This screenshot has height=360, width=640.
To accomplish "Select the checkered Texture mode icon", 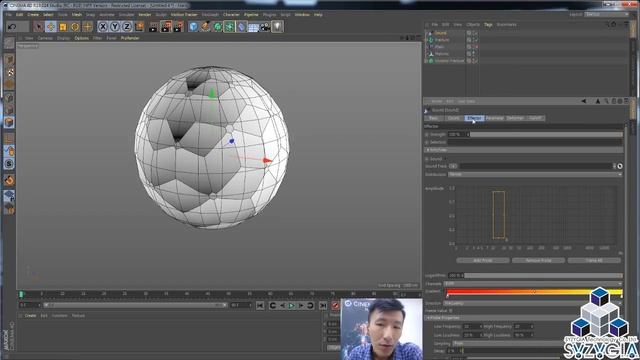I will point(10,72).
